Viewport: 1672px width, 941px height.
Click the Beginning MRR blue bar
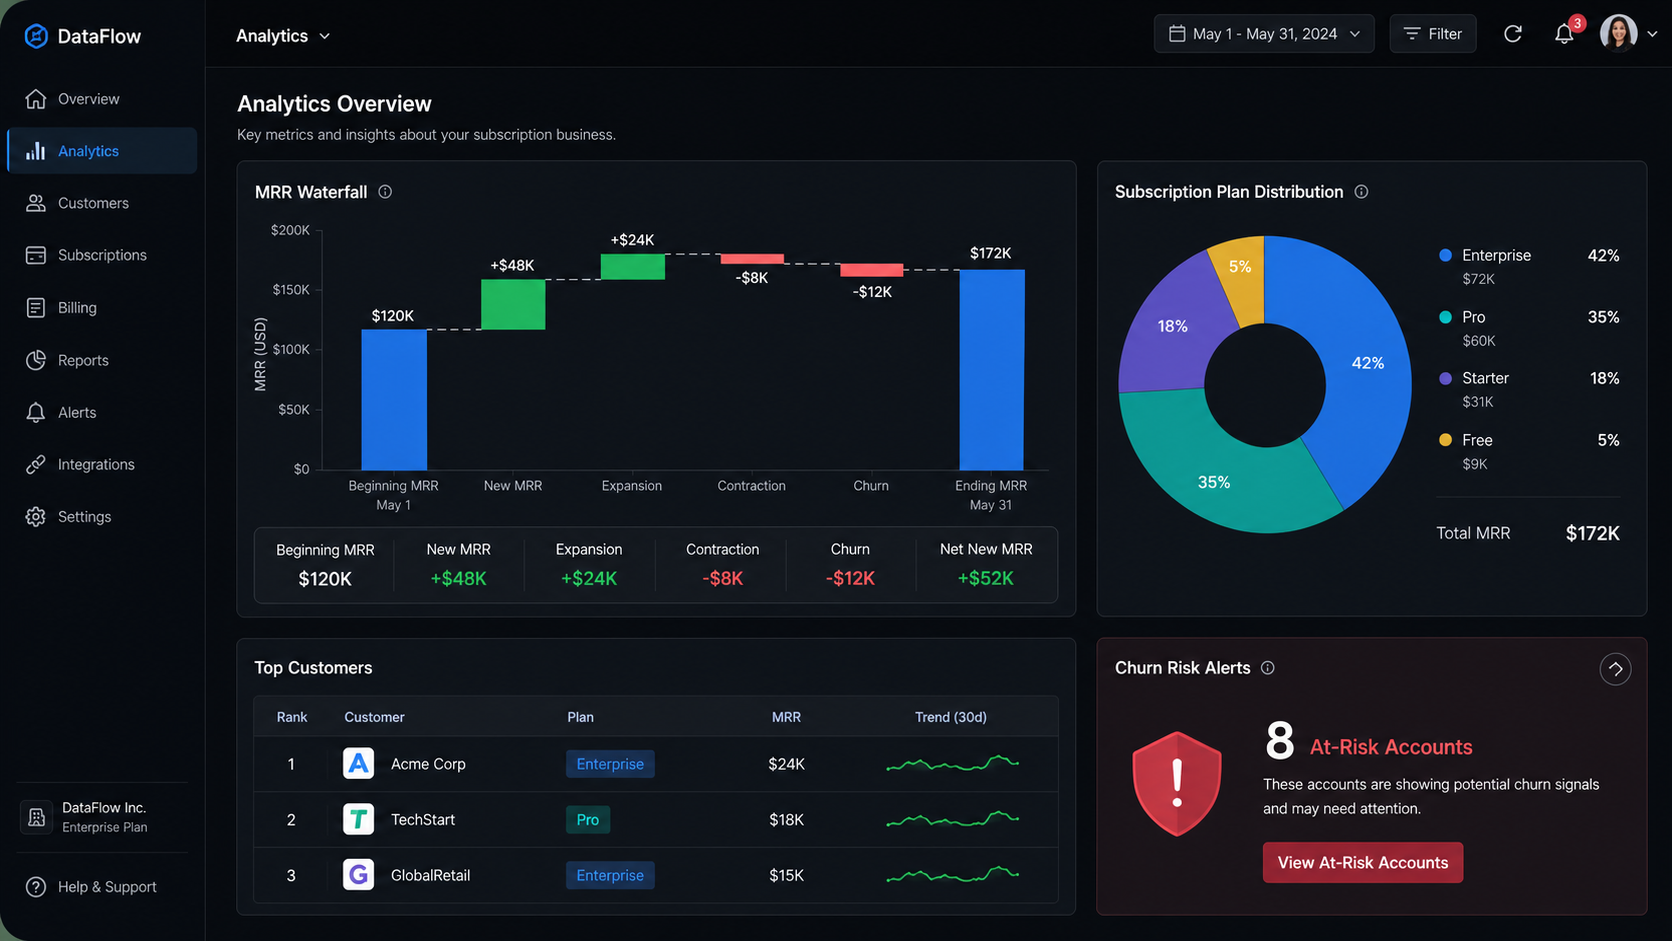tap(394, 400)
